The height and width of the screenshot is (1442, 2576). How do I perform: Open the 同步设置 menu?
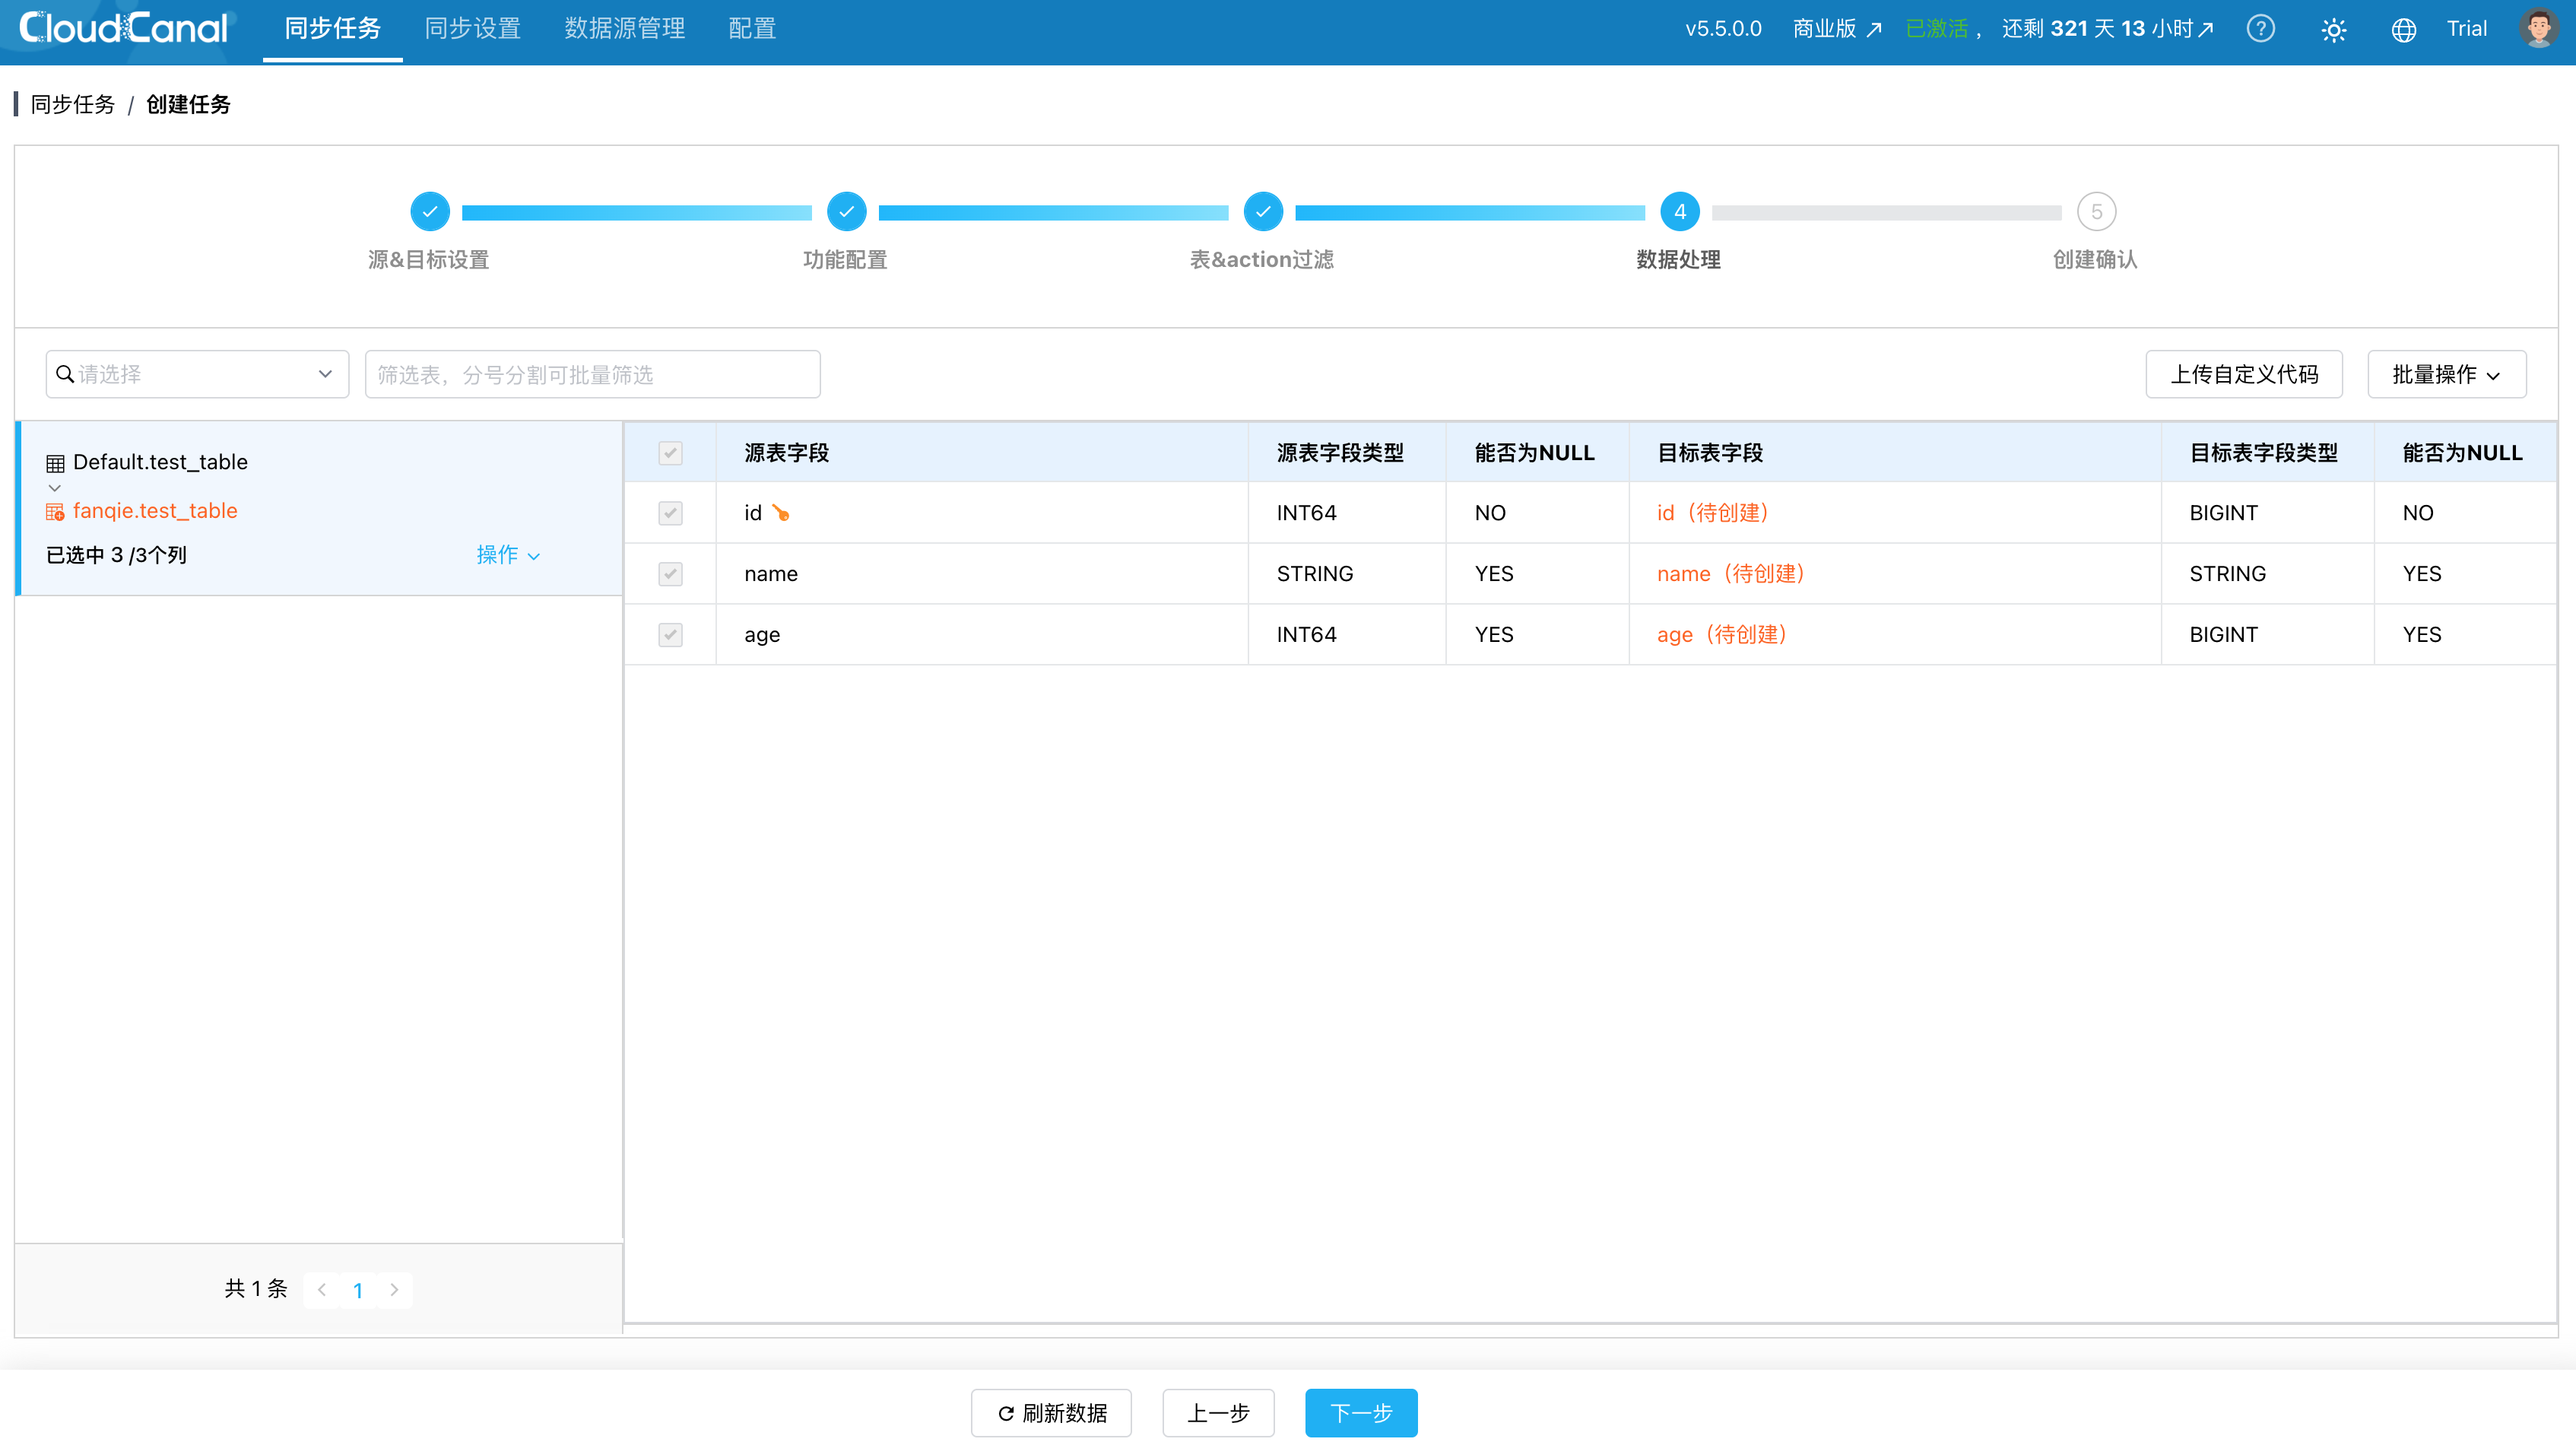coord(472,29)
